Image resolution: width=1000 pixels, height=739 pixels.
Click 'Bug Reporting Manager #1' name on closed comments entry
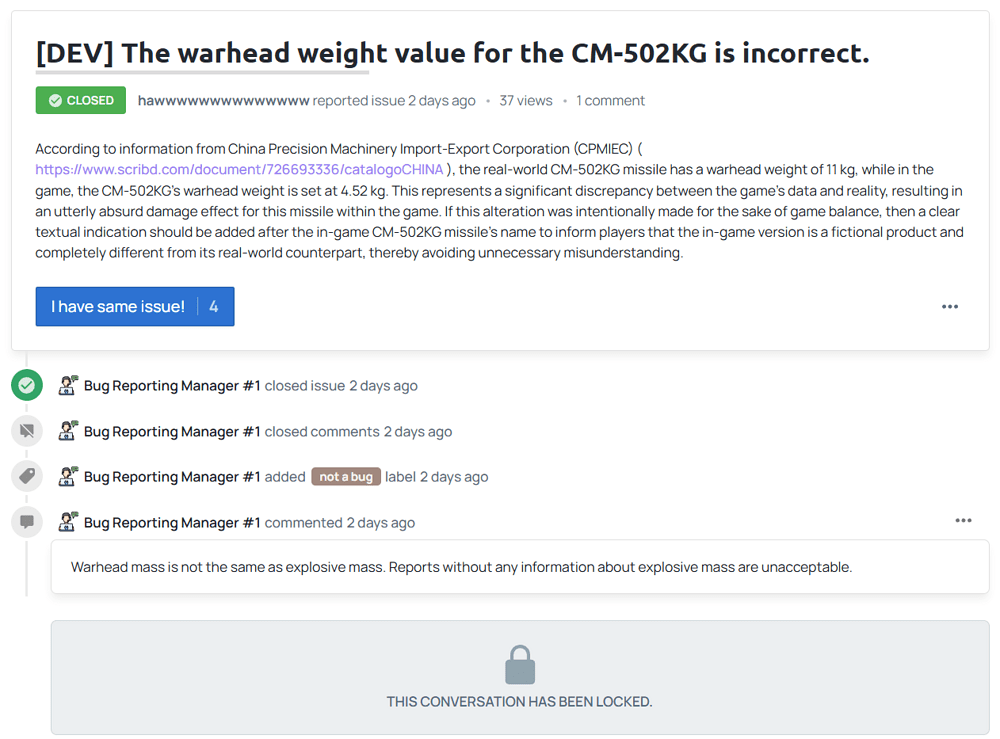[172, 432]
